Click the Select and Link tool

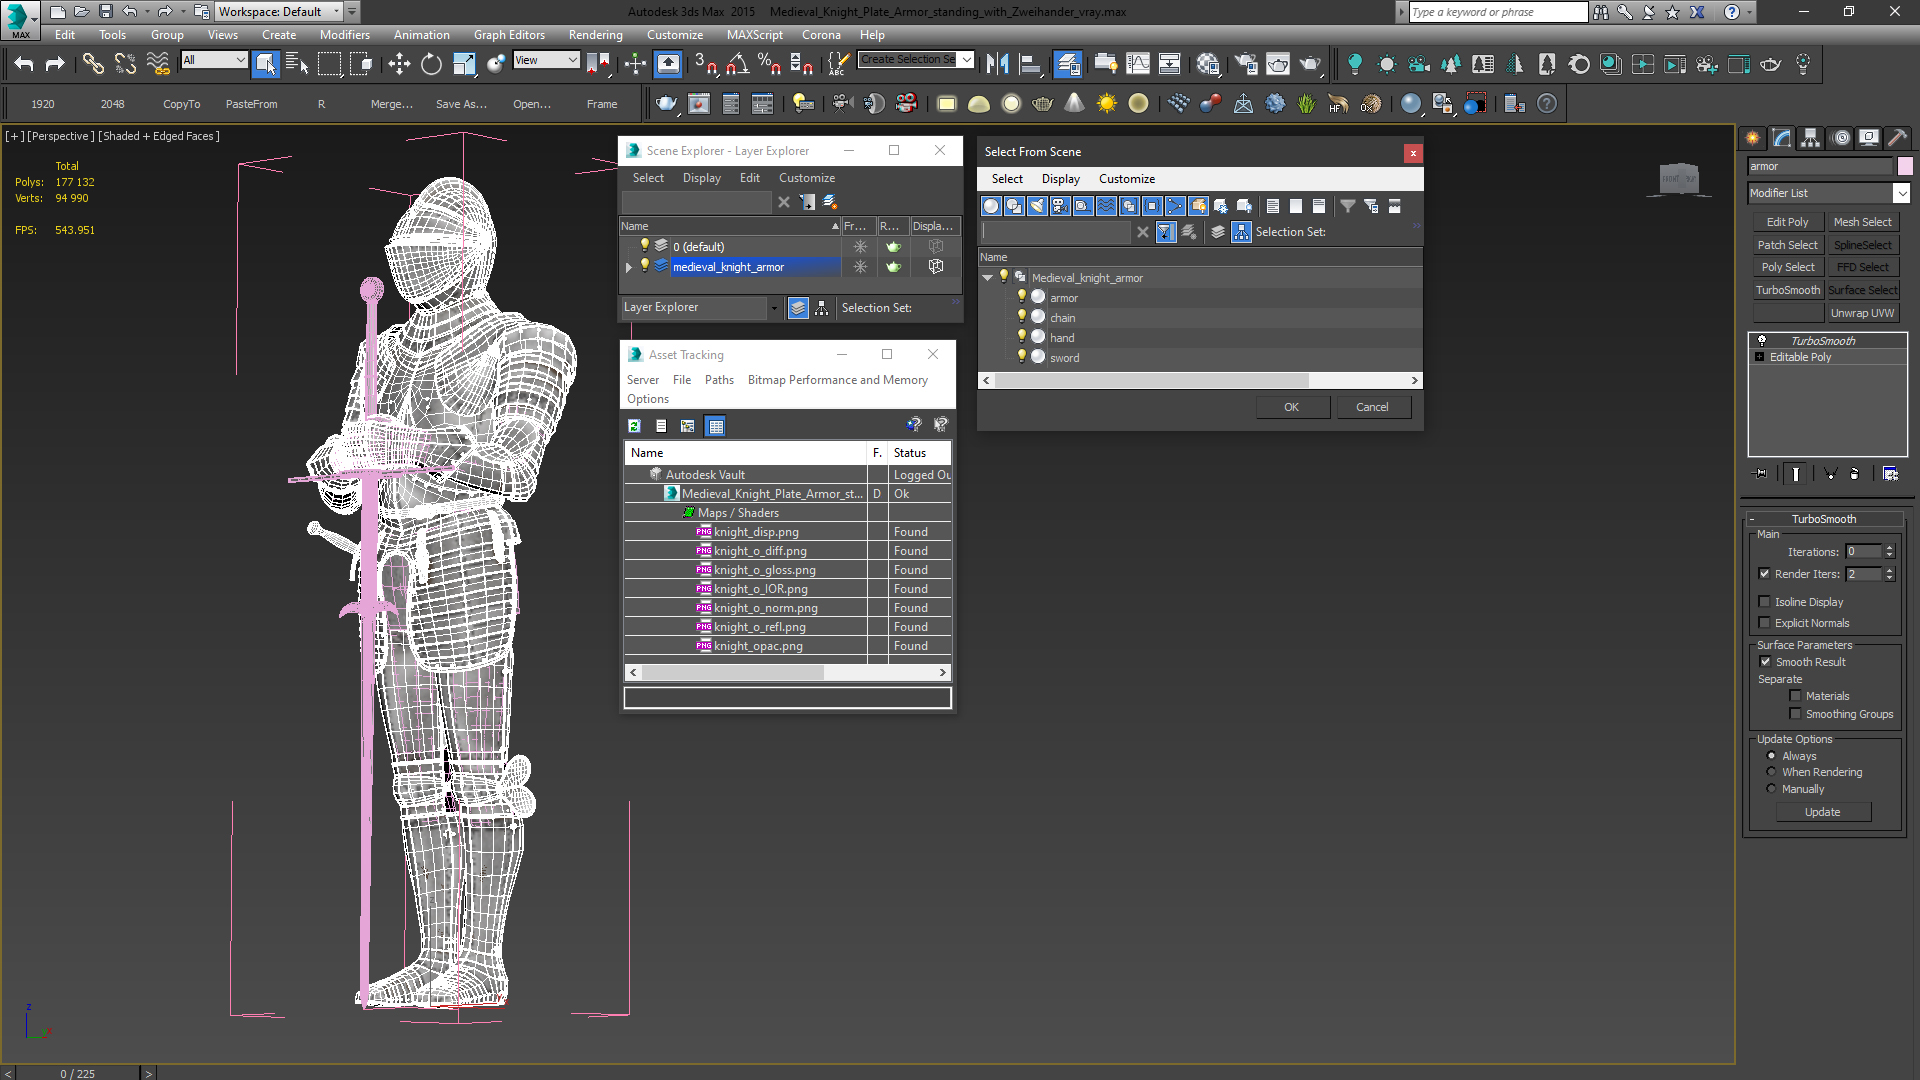click(x=93, y=64)
